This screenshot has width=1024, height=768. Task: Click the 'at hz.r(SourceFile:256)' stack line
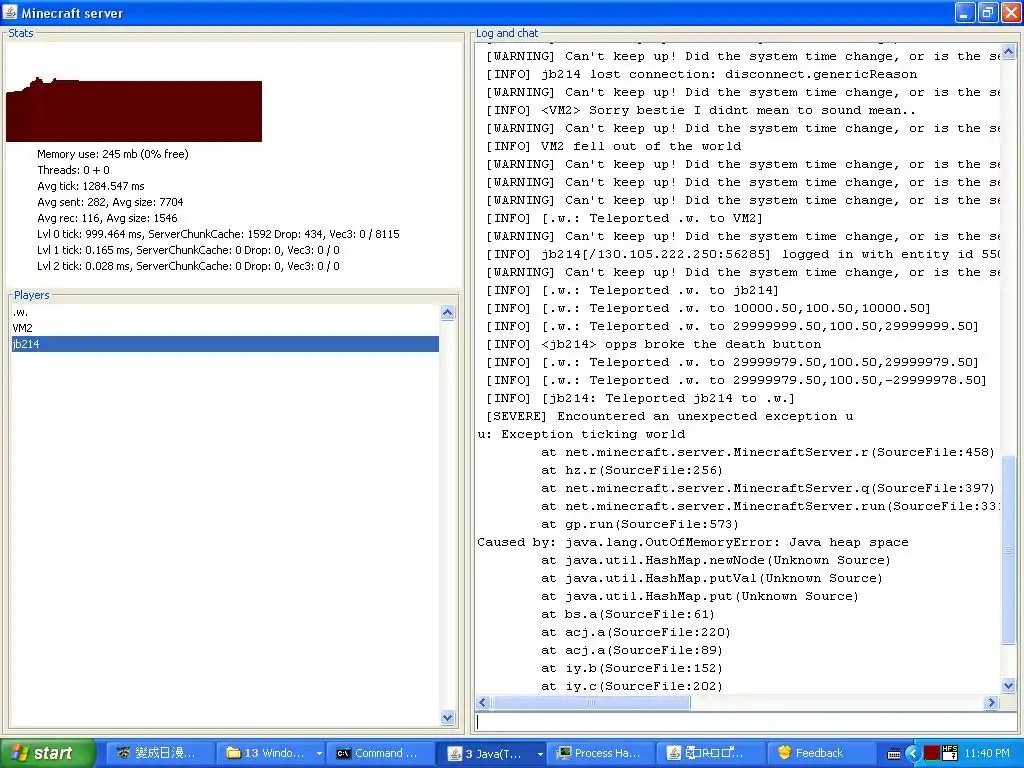pyautogui.click(x=632, y=470)
